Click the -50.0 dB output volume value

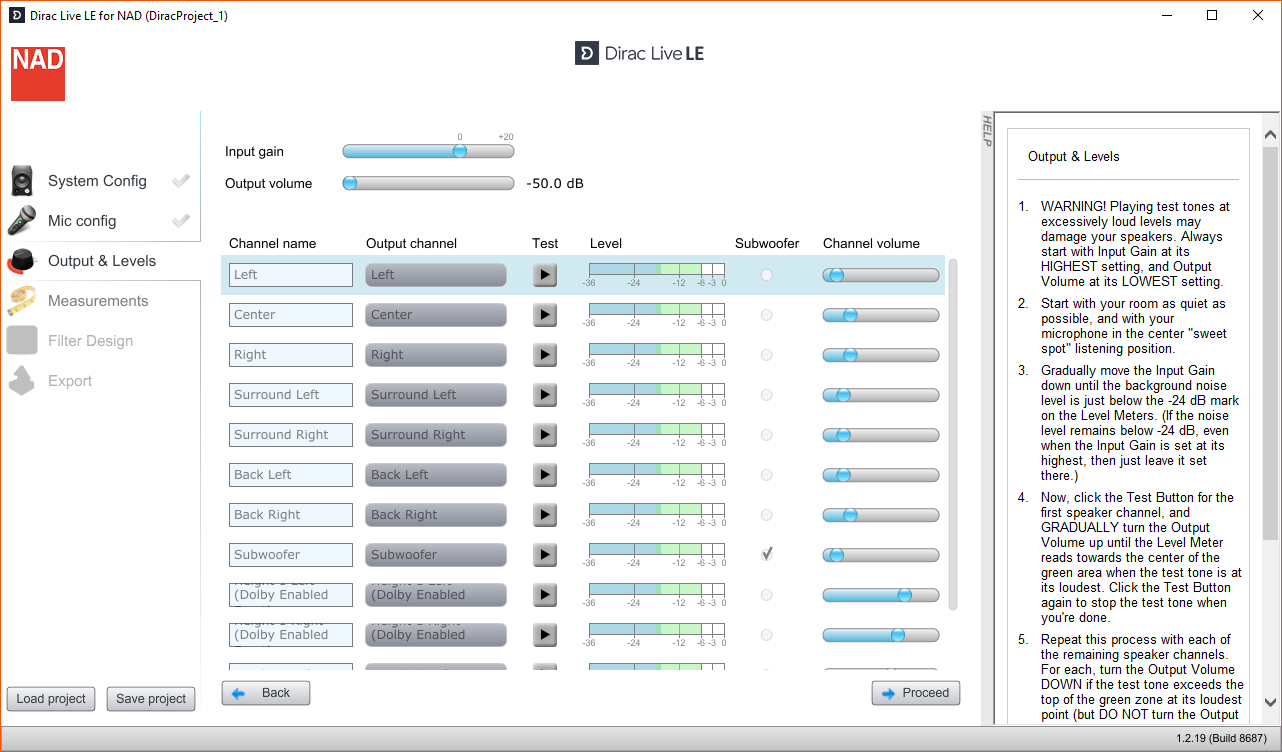tap(555, 184)
